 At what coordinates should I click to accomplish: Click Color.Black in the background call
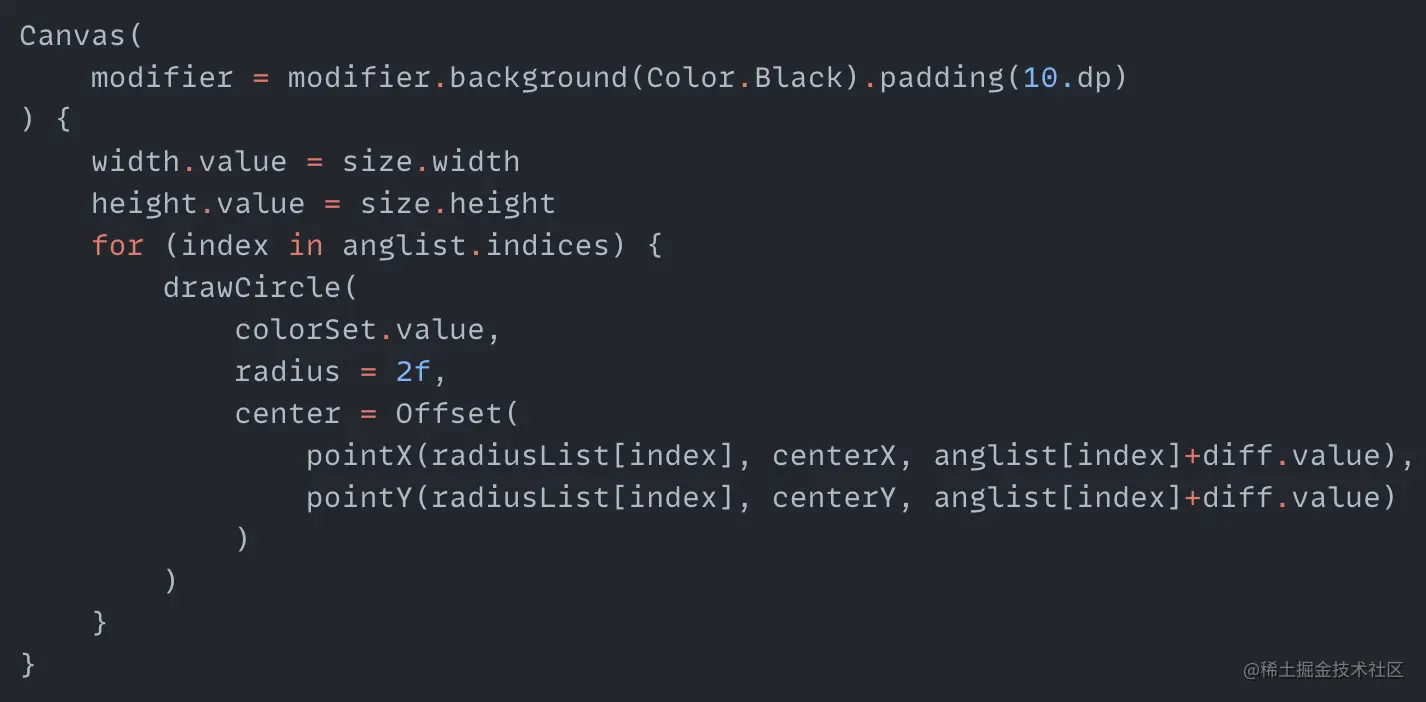tap(746, 77)
